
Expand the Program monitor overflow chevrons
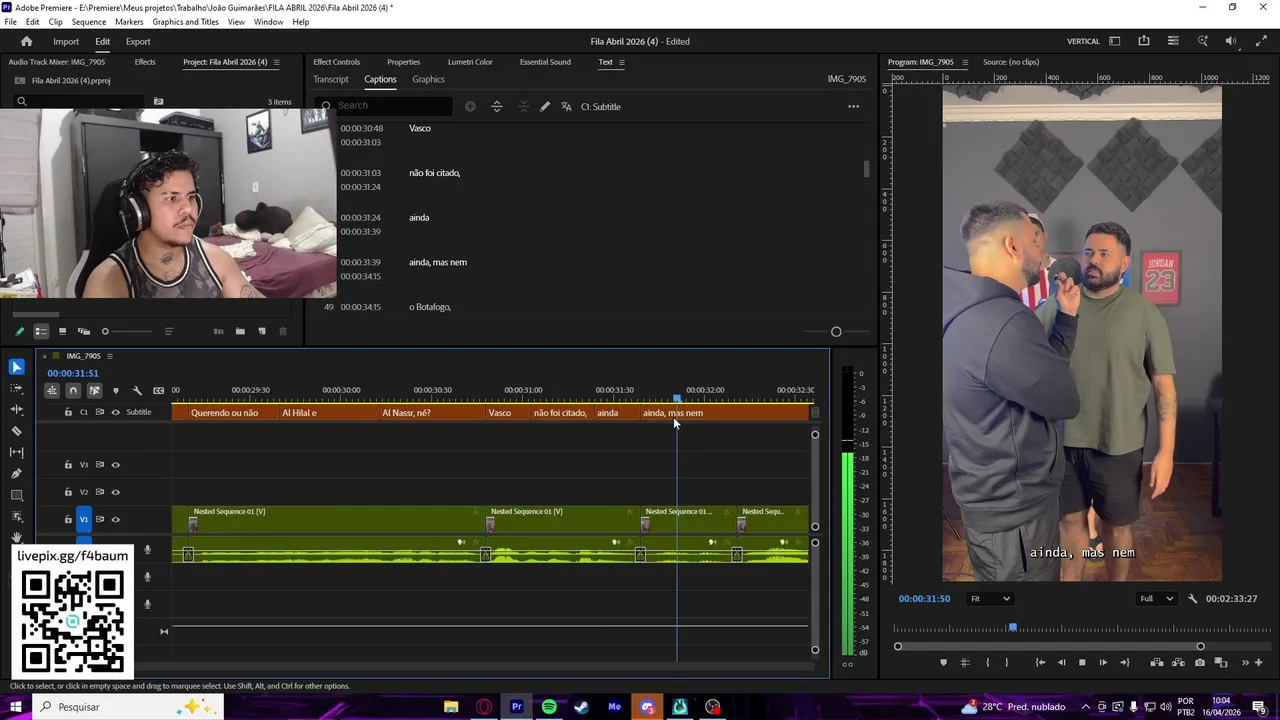(1245, 662)
